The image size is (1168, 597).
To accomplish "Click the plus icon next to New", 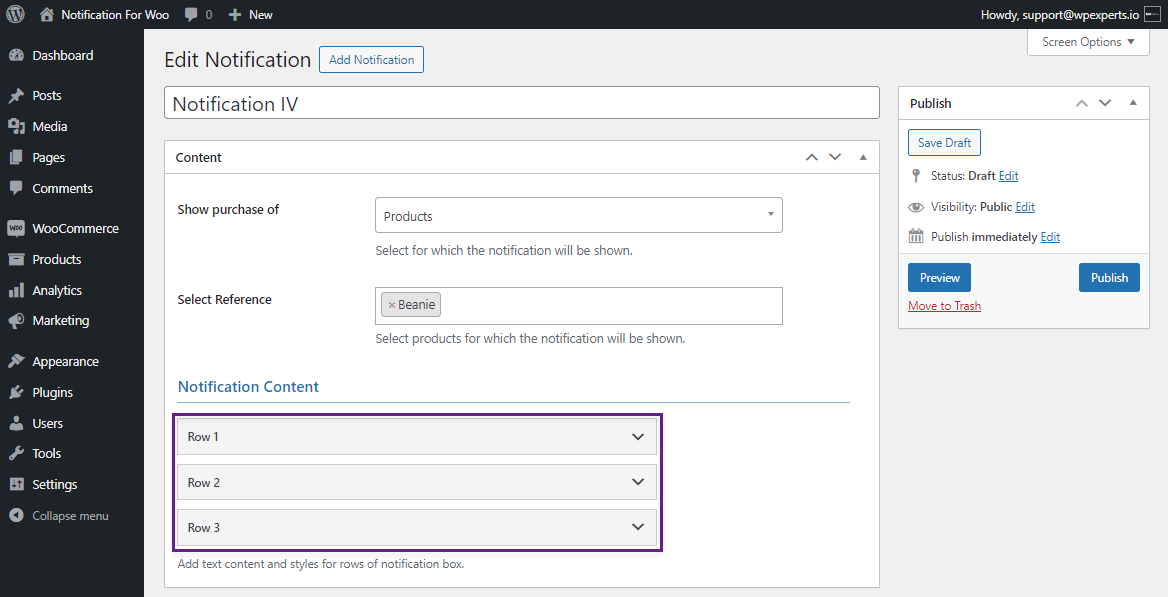I will 235,15.
